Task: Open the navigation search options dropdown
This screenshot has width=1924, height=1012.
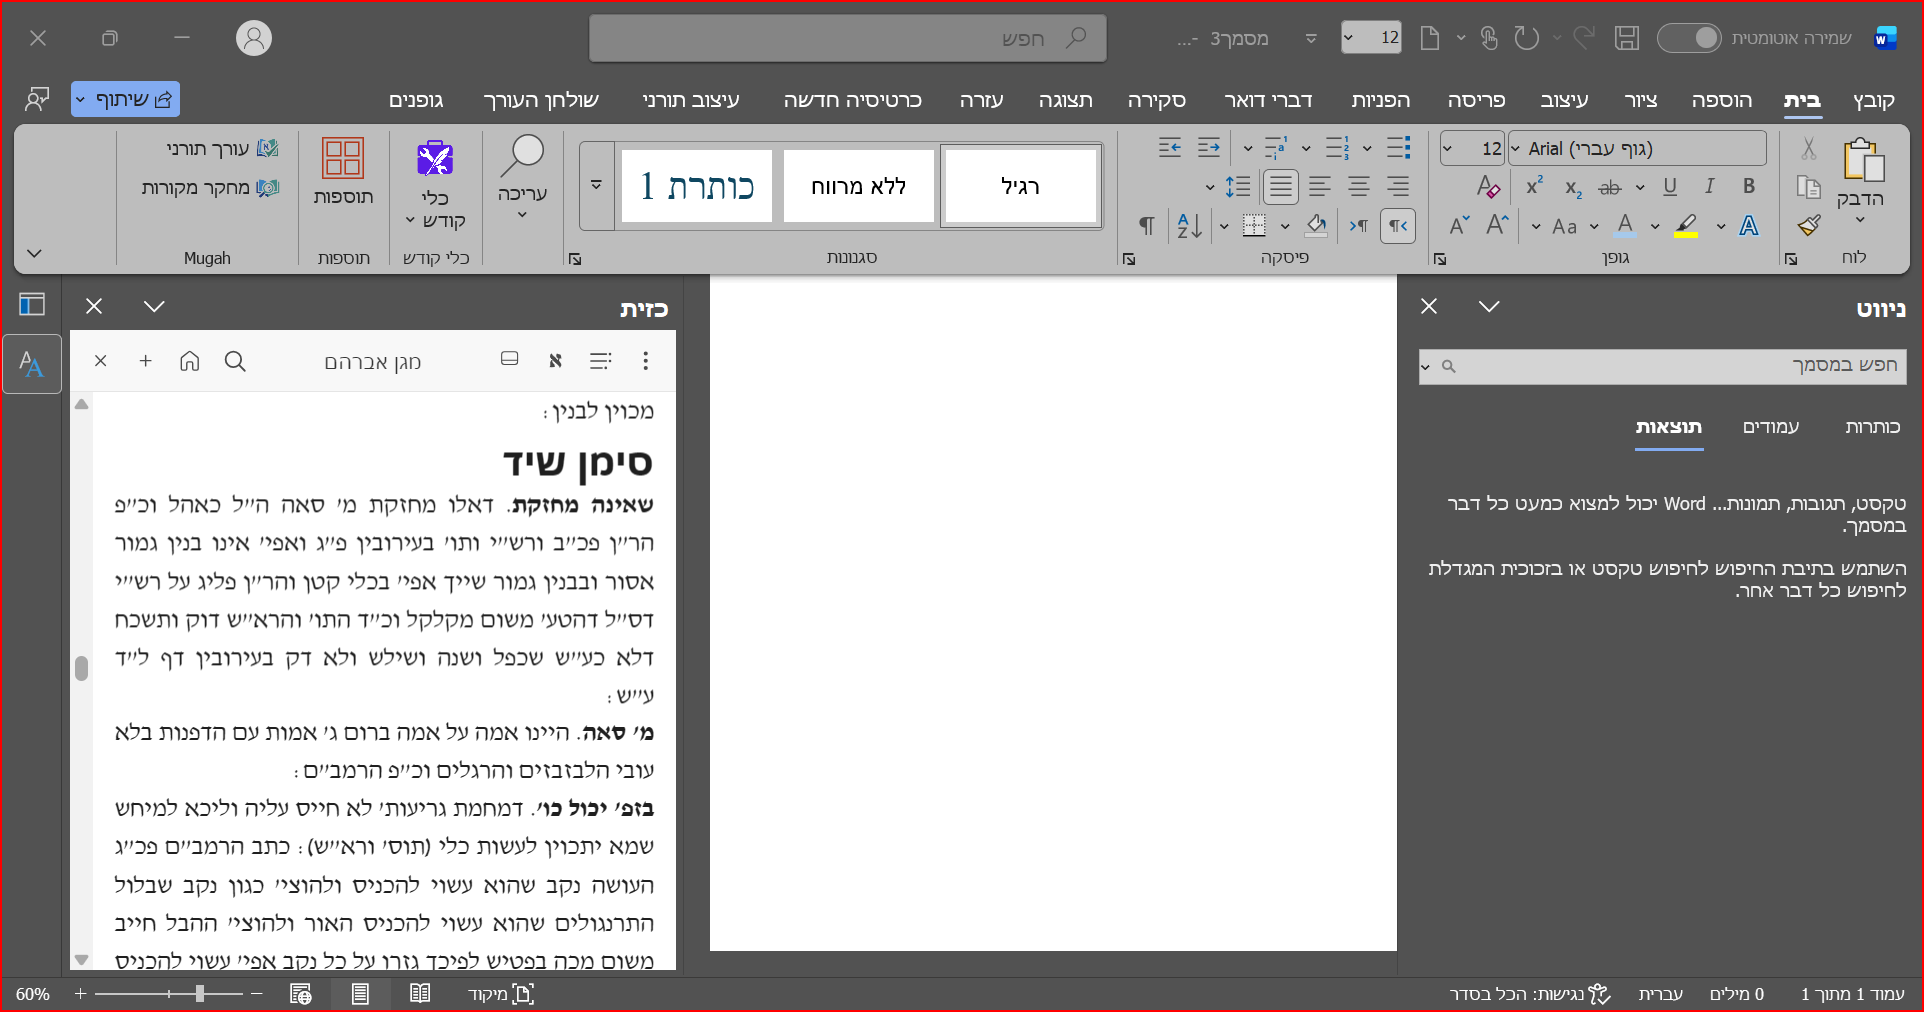Action: tap(1426, 367)
